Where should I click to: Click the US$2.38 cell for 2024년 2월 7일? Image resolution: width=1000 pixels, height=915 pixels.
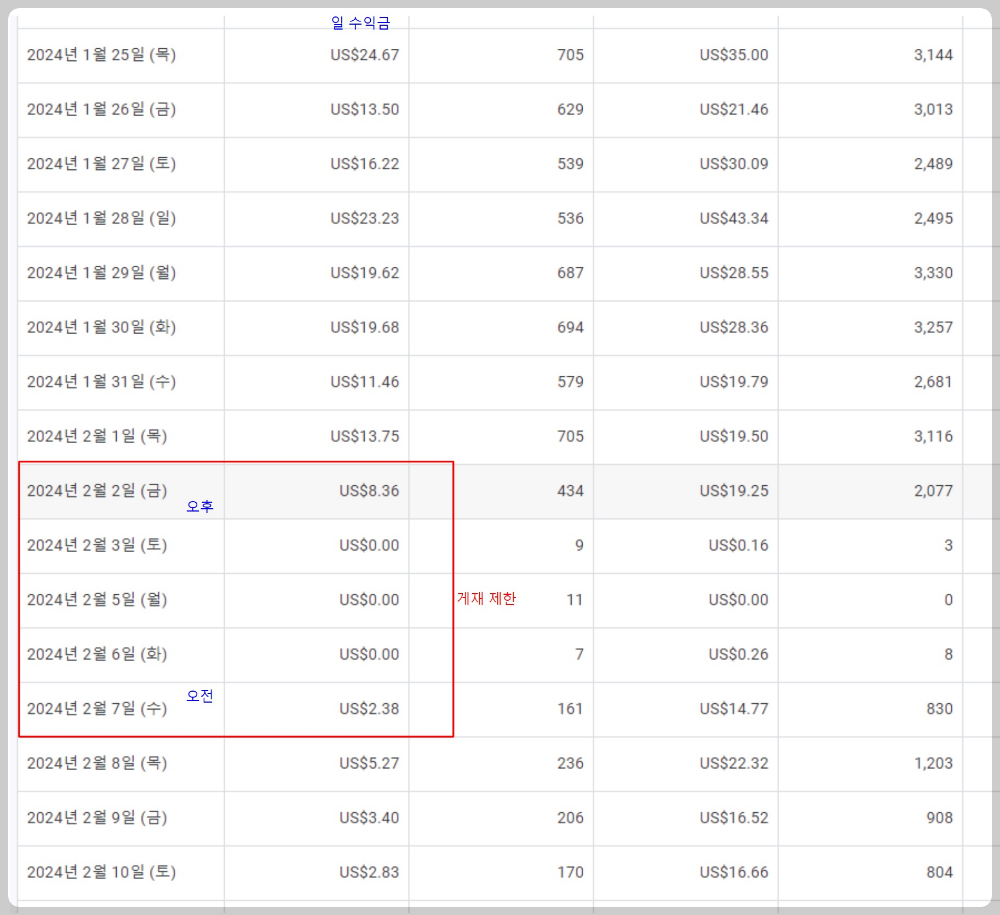[x=371, y=709]
